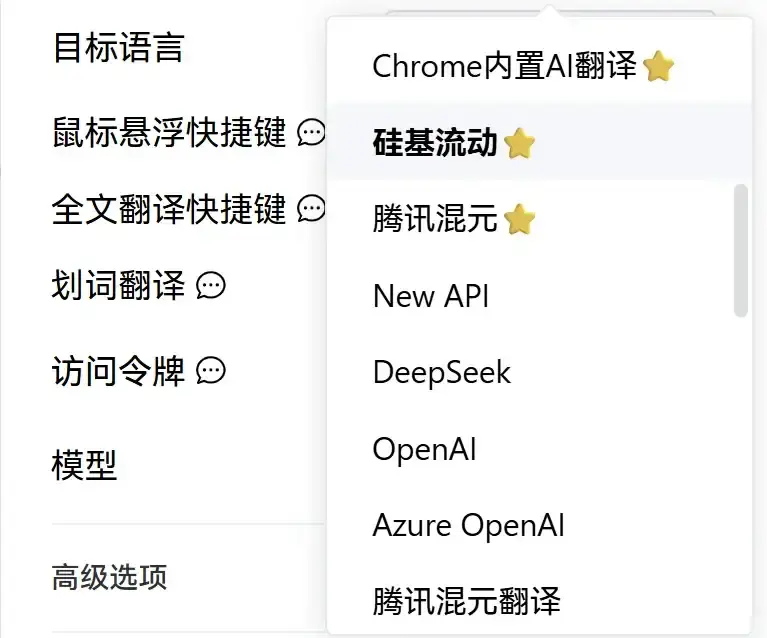This screenshot has width=767, height=638.
Task: Select Chrome内置AI翻译 from the service list
Action: (539, 66)
